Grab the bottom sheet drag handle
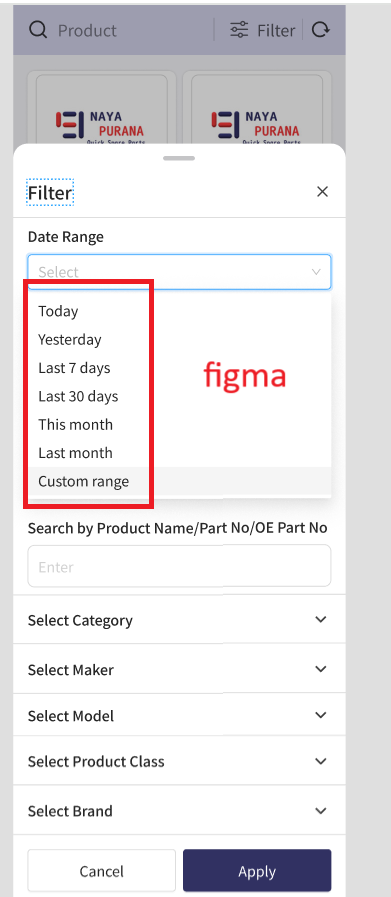391x897 pixels. click(x=179, y=158)
